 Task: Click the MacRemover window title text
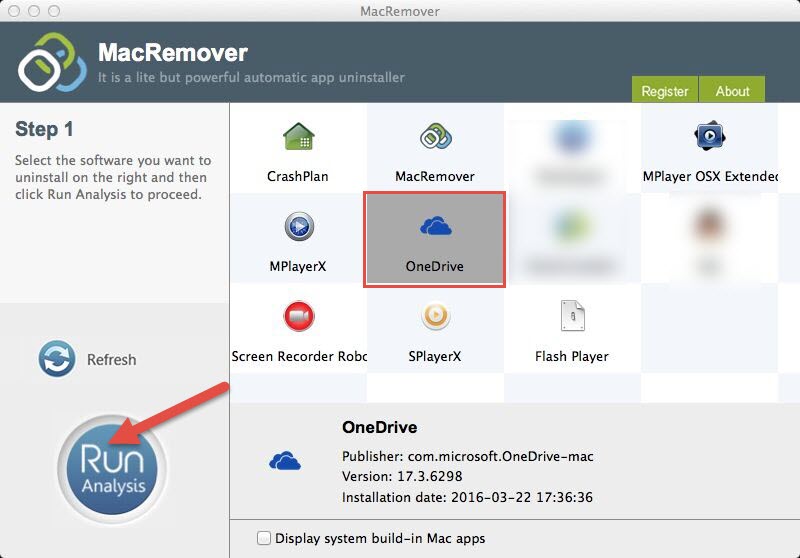click(x=399, y=11)
